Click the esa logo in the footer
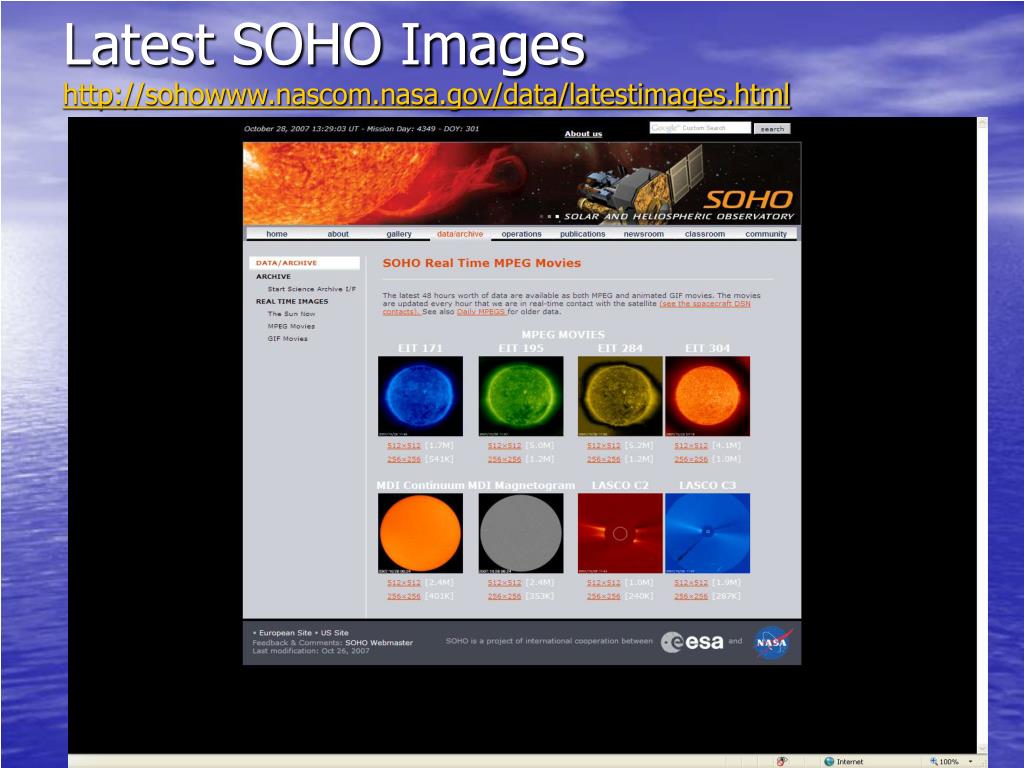The width and height of the screenshot is (1024, 768). coord(692,642)
